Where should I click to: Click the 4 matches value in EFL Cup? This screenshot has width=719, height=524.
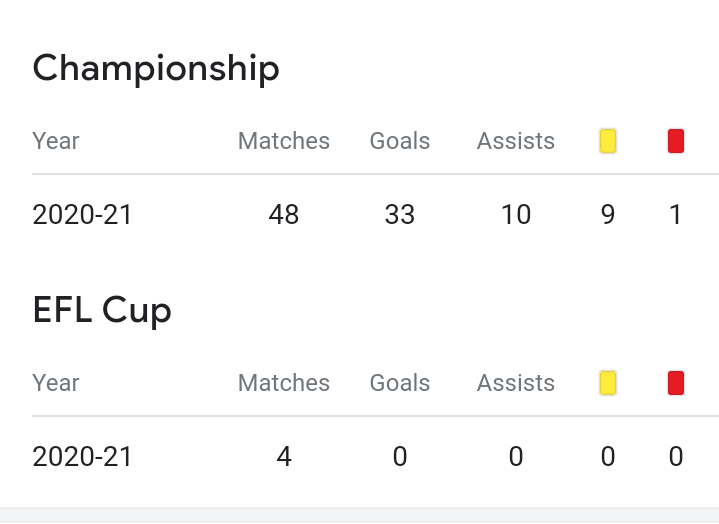(x=284, y=456)
